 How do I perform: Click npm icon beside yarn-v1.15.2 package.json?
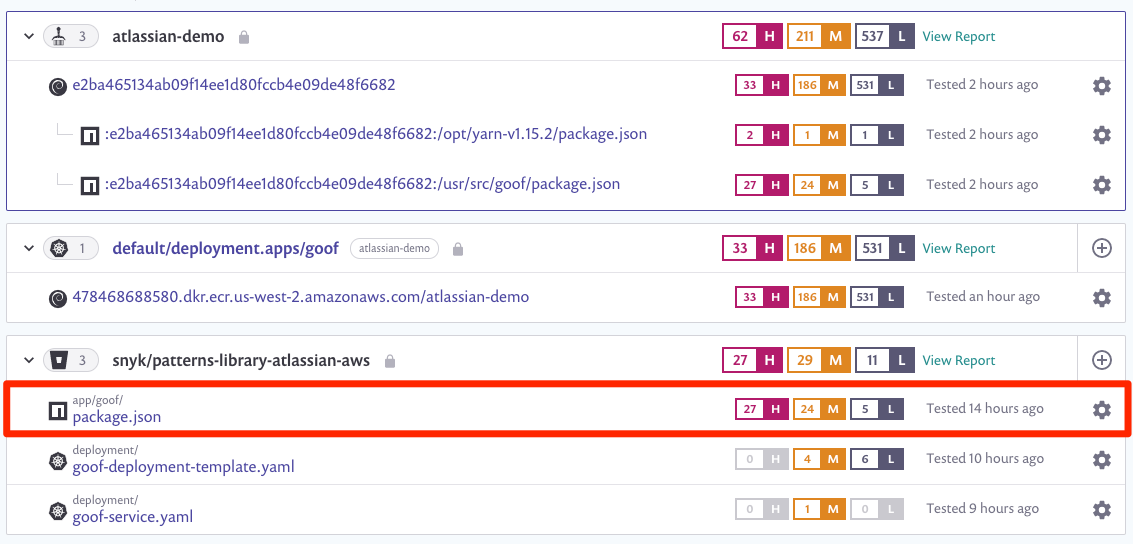tap(90, 135)
